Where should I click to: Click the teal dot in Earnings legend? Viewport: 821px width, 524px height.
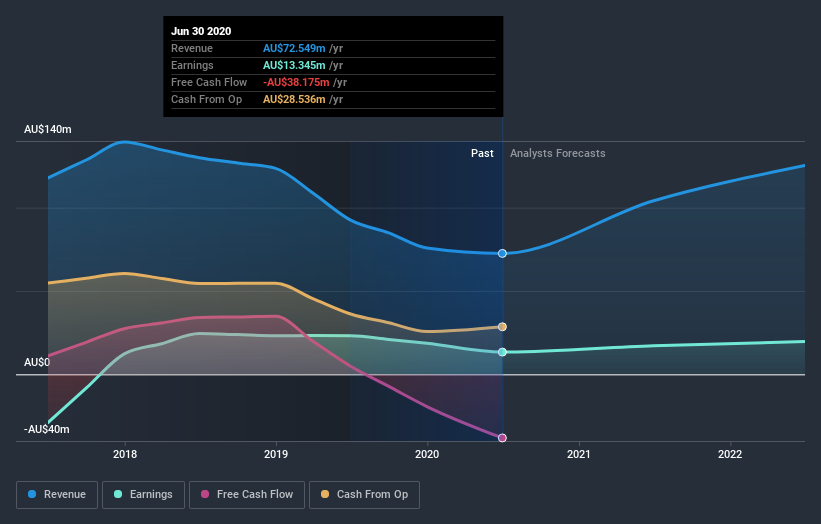[118, 494]
